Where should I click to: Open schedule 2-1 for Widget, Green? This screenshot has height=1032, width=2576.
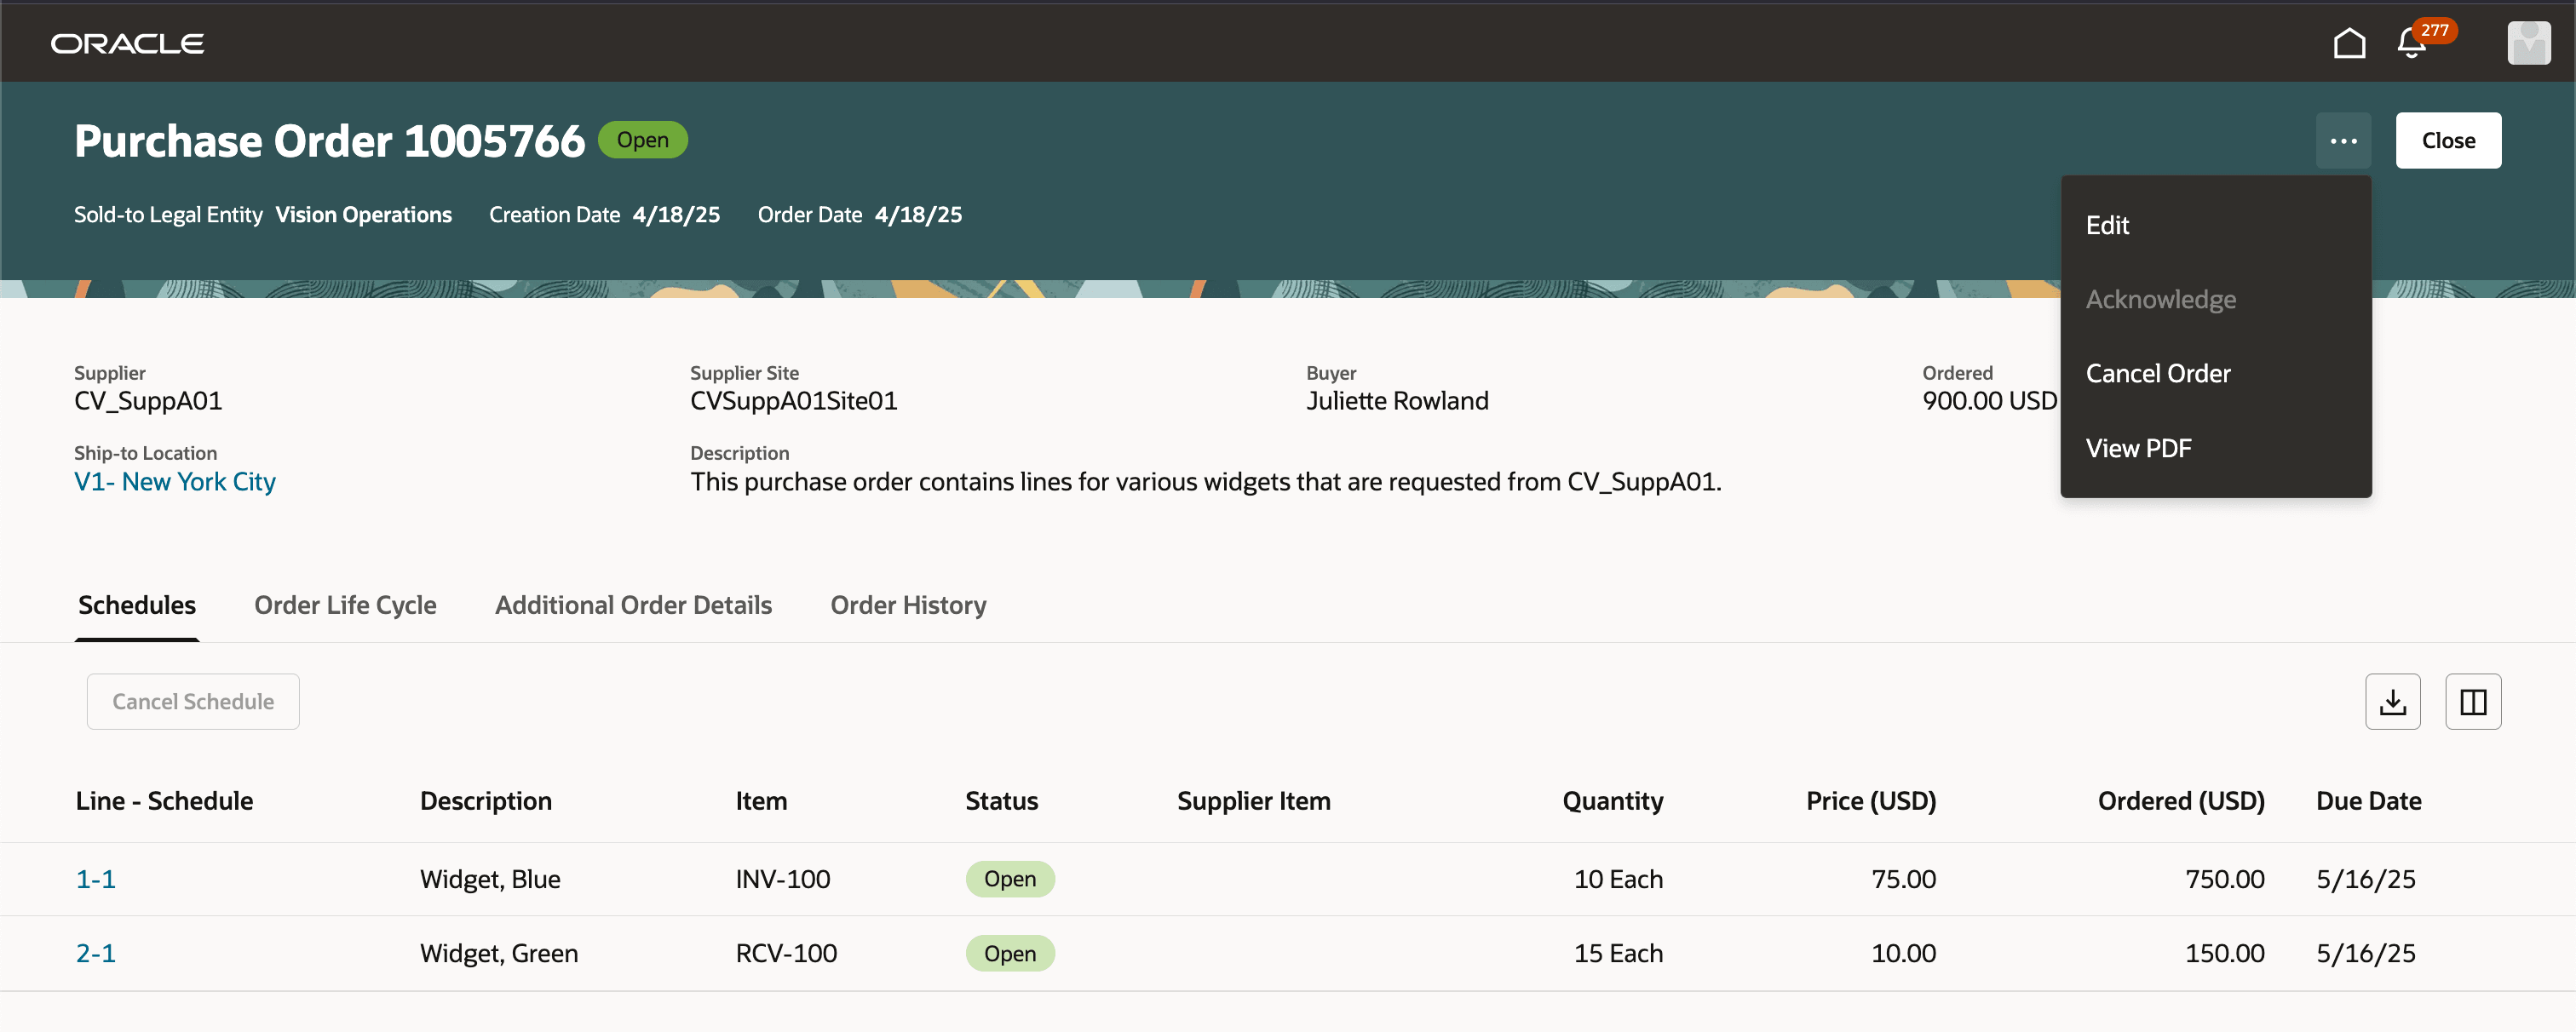95,953
